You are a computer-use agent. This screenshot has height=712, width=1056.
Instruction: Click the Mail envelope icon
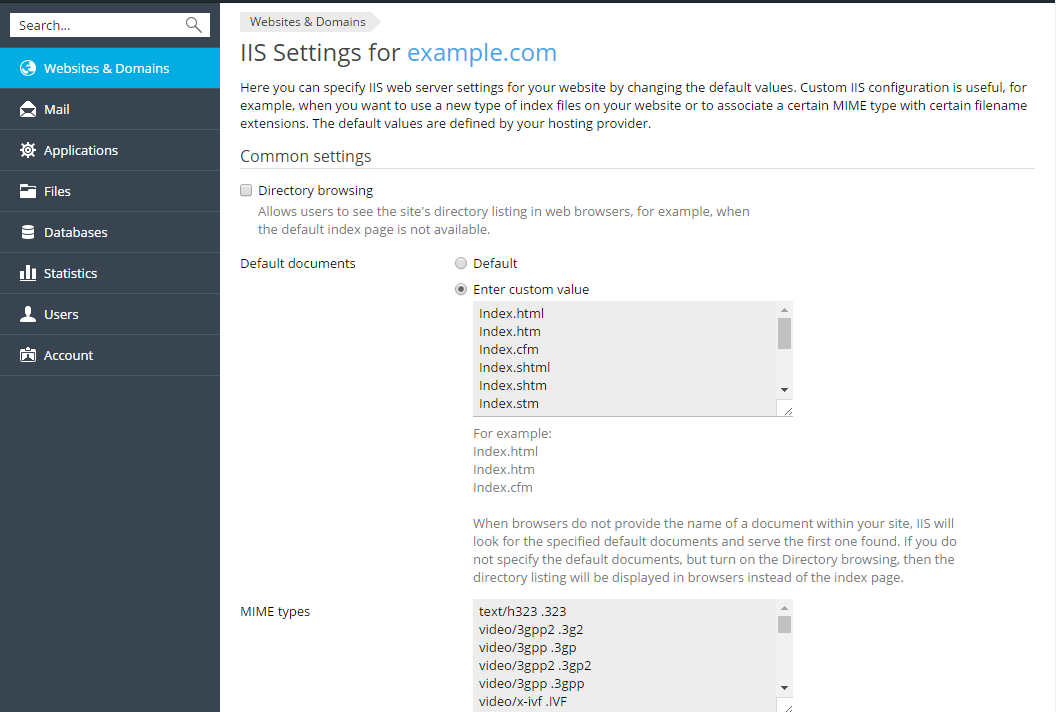(27, 110)
